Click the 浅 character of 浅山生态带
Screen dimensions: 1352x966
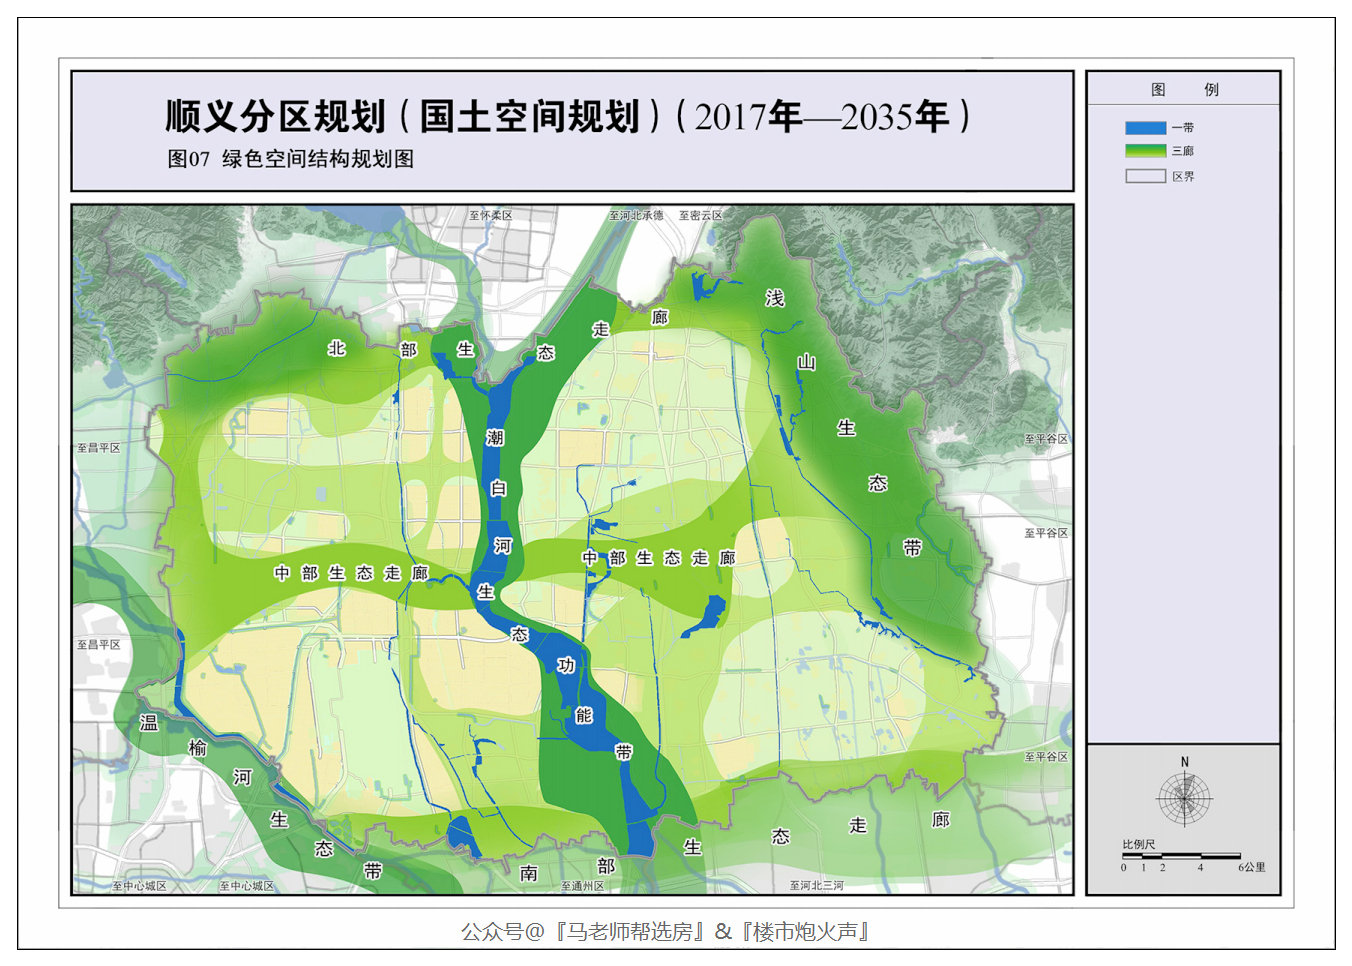click(775, 298)
